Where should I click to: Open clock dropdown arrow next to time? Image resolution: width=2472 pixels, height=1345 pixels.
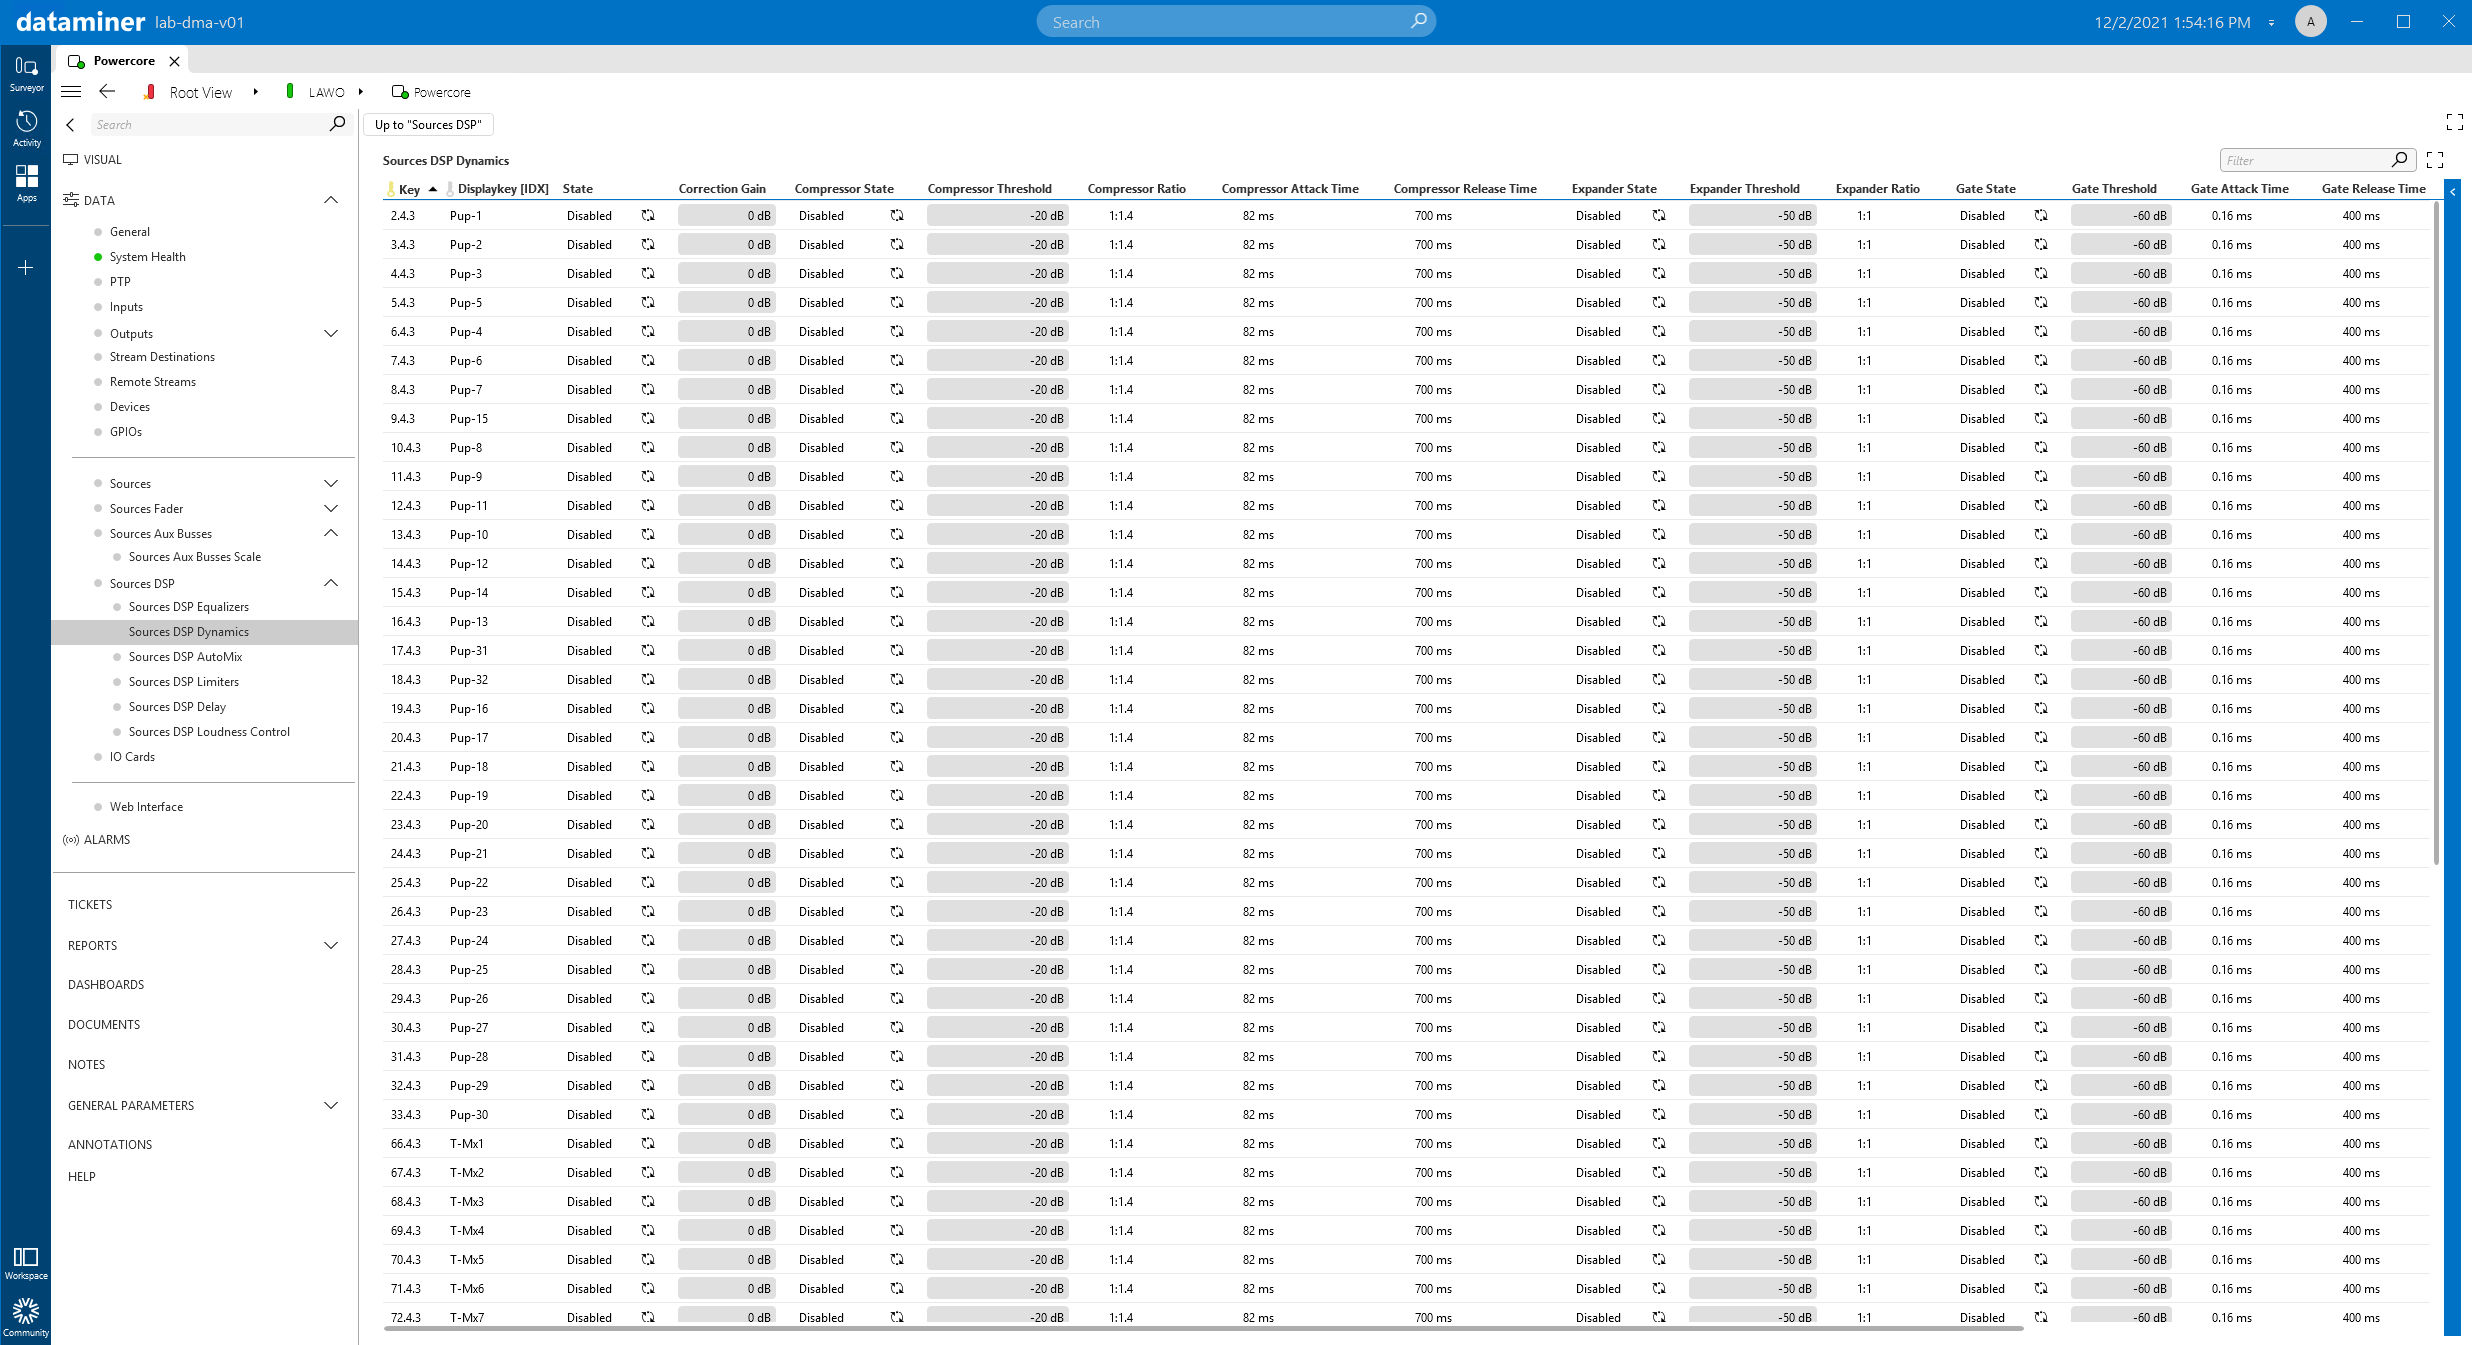tap(2270, 22)
